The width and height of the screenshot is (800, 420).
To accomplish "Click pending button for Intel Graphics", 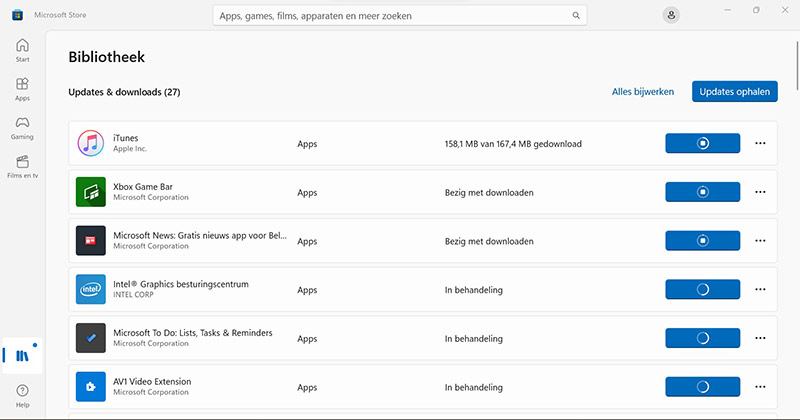I will pyautogui.click(x=703, y=289).
